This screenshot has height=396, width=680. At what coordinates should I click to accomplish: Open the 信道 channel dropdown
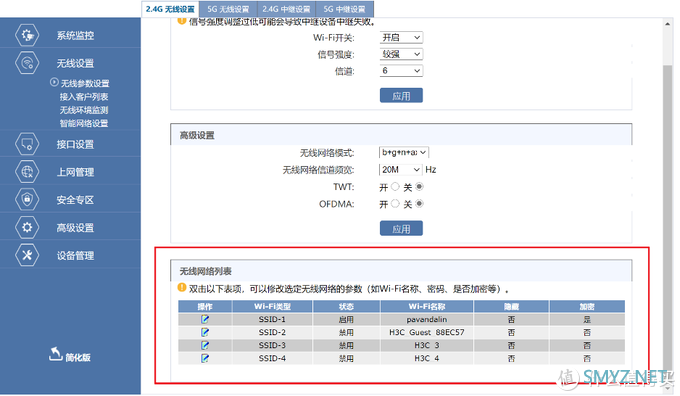(x=401, y=71)
